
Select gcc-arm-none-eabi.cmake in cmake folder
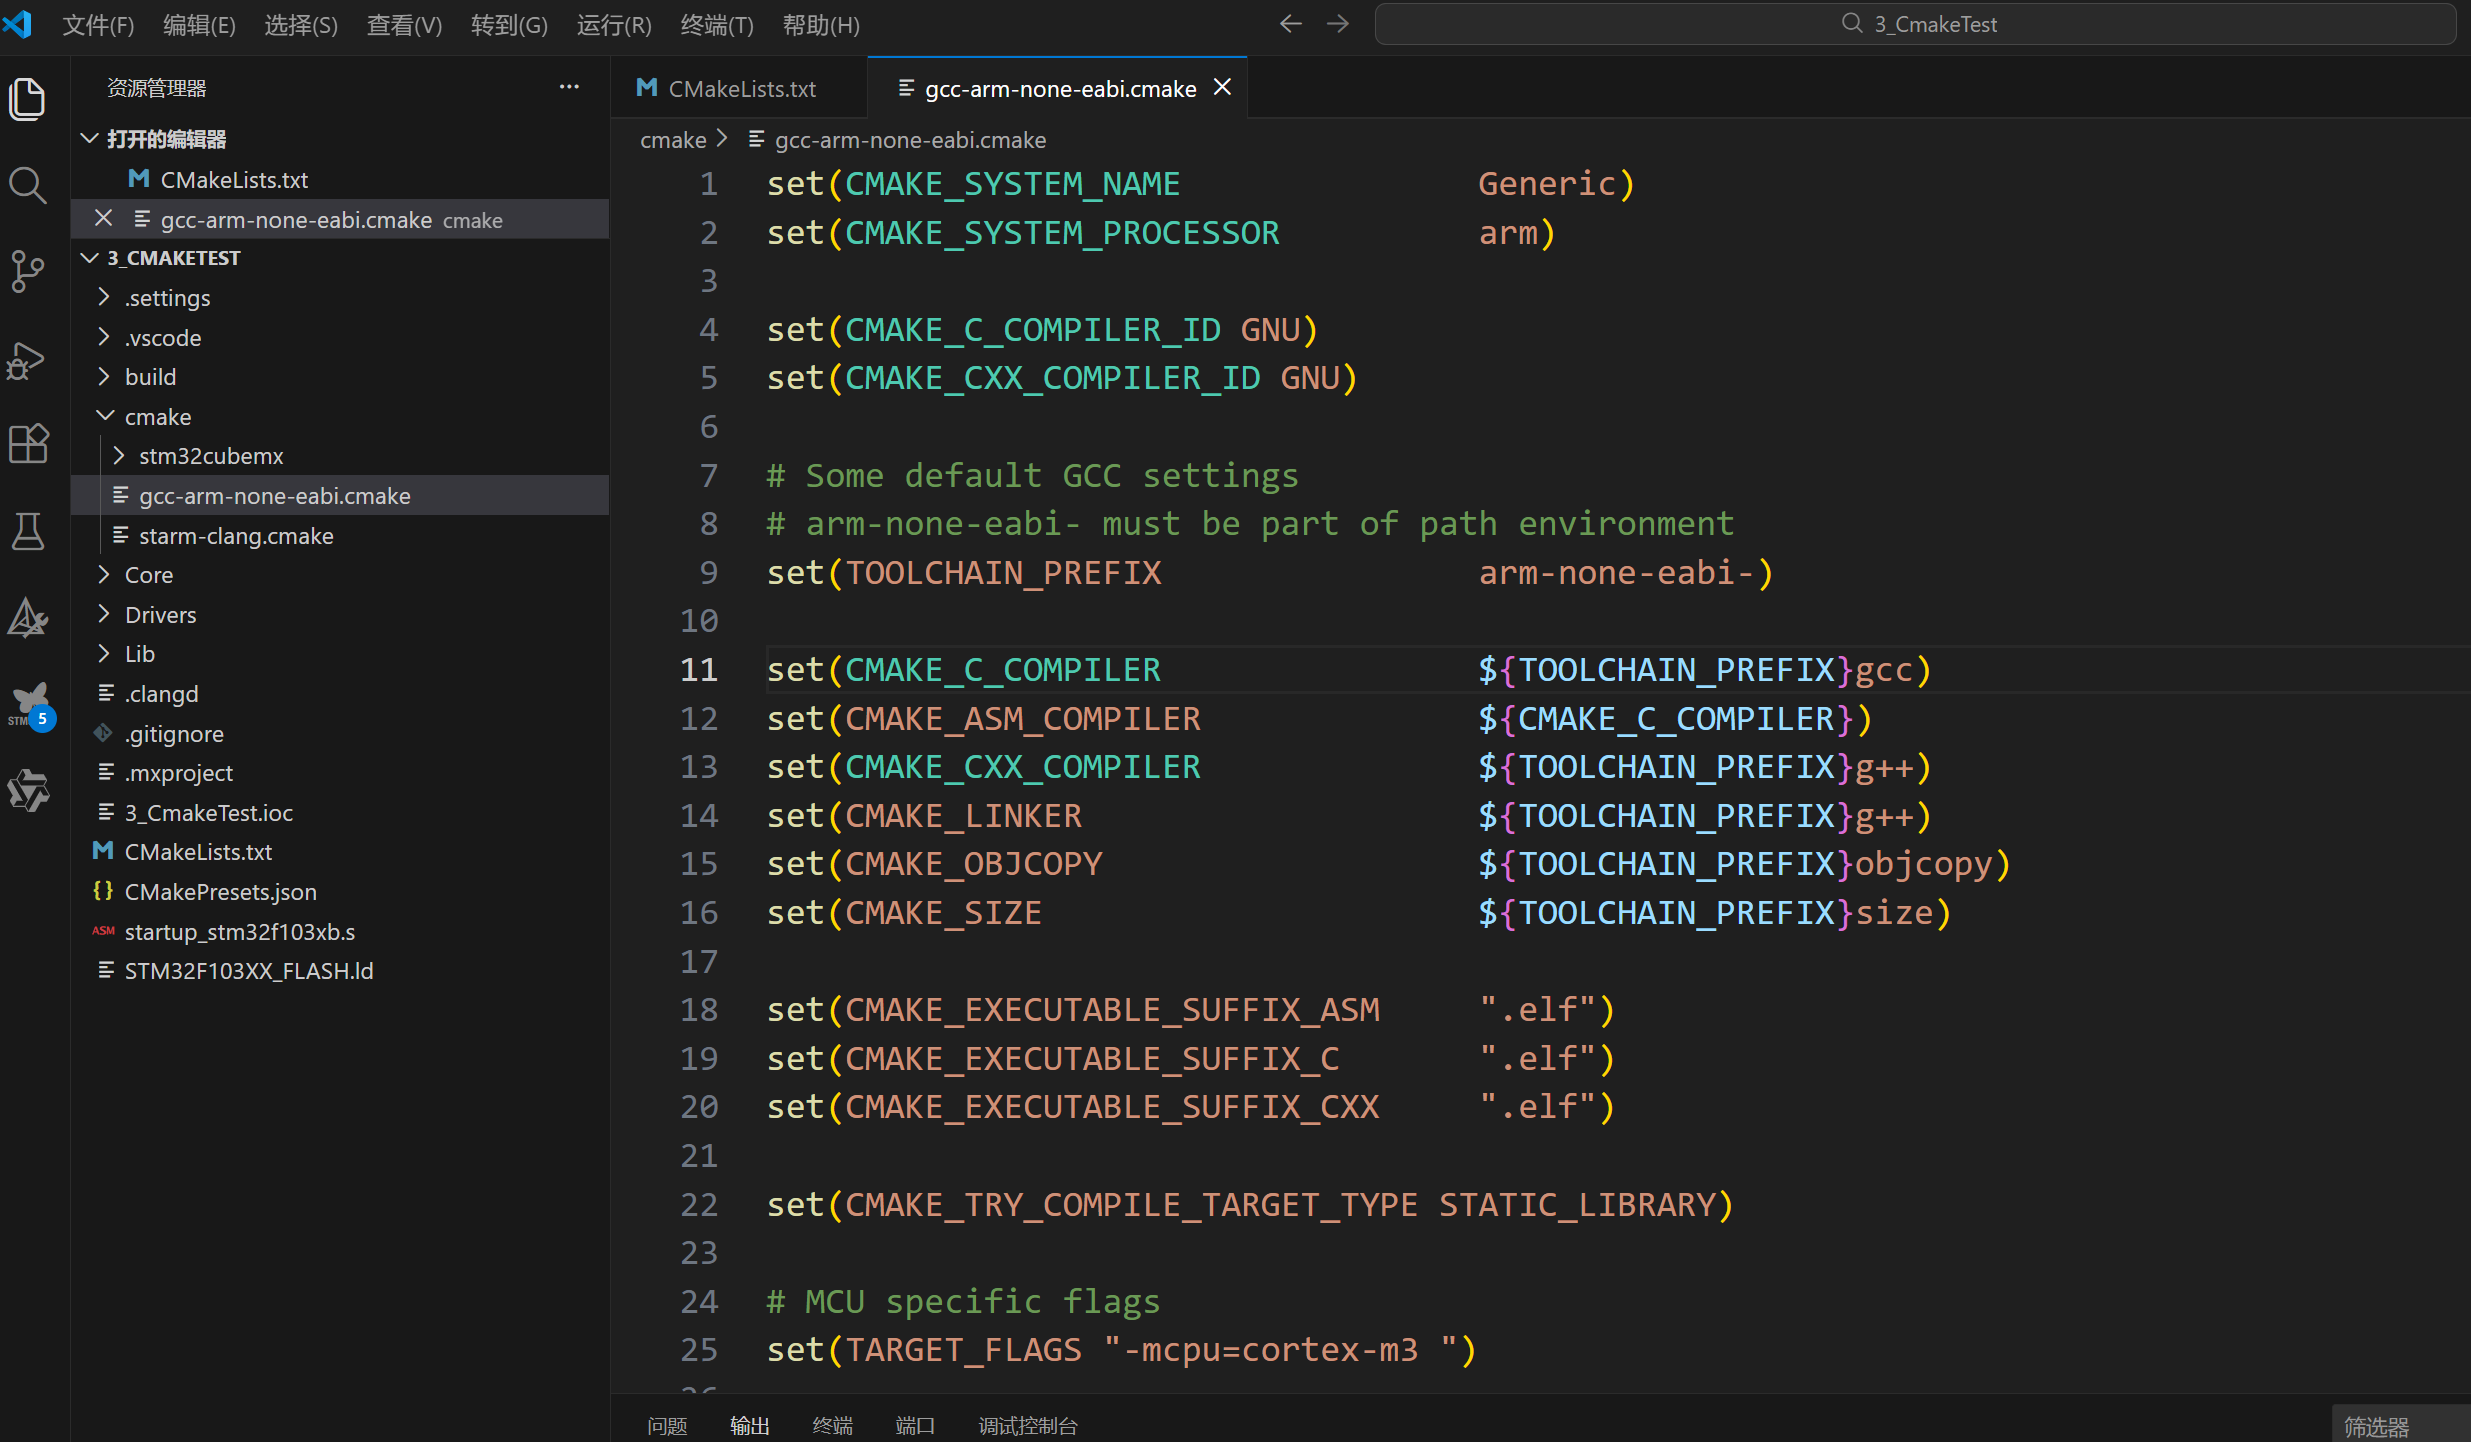click(340, 496)
